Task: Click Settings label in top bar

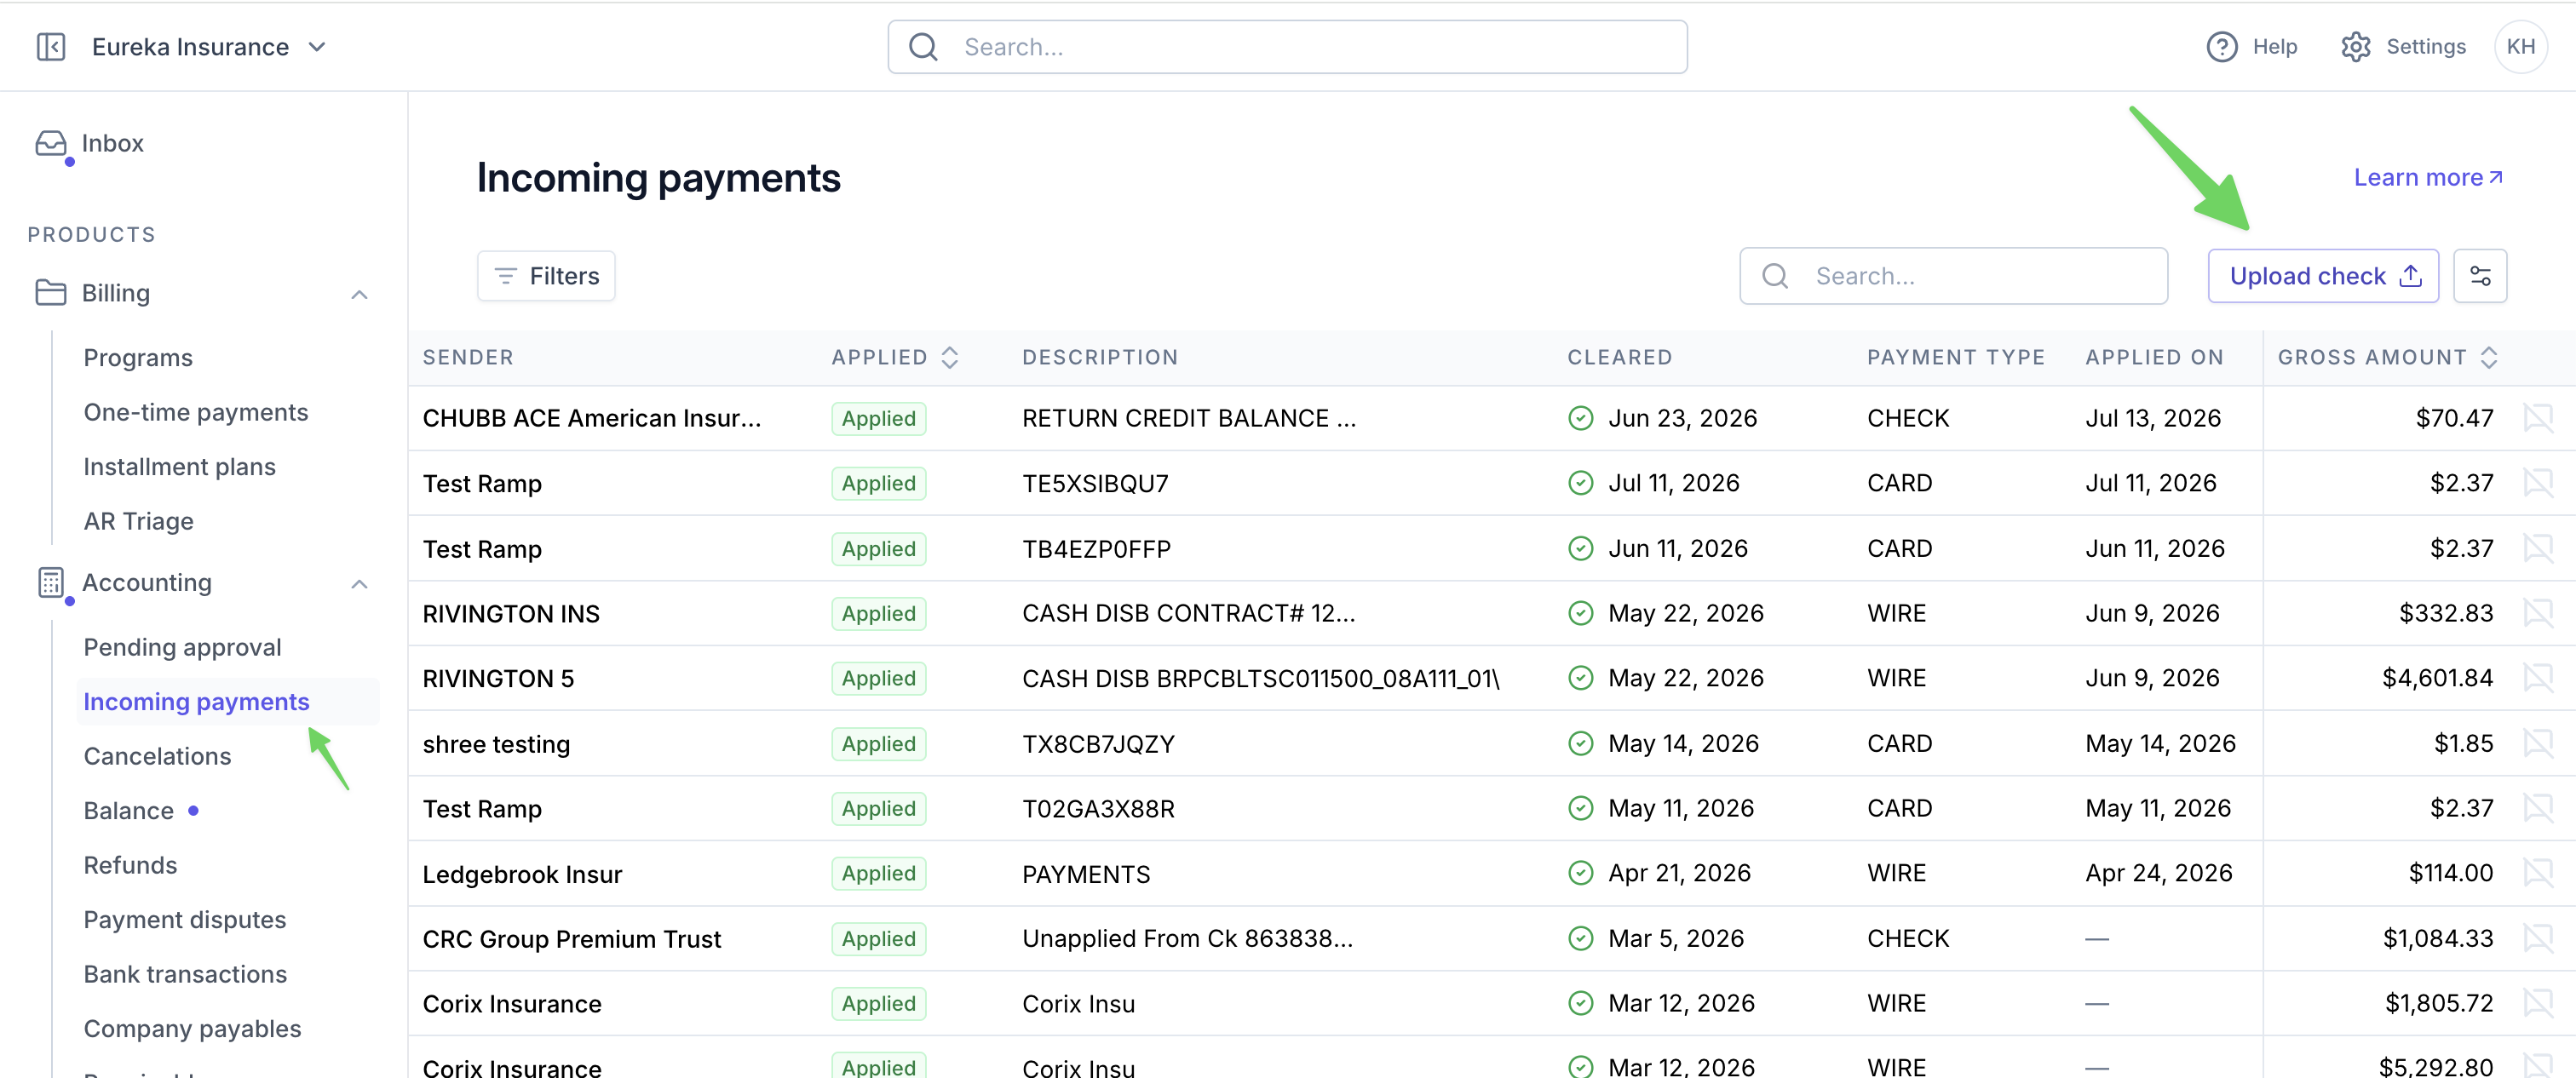Action: click(2425, 47)
